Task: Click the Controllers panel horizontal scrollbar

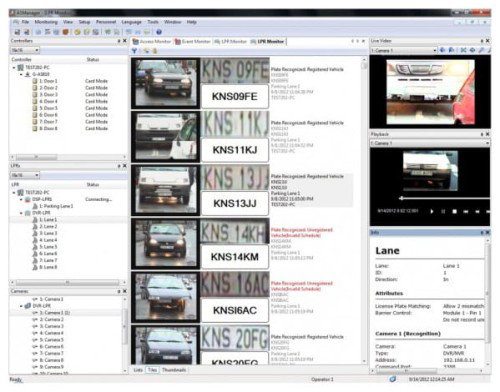Action: (x=37, y=157)
